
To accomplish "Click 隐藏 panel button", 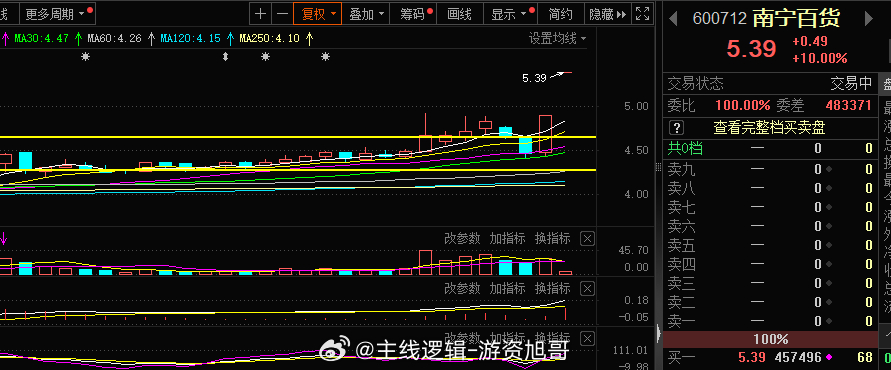I will (607, 14).
